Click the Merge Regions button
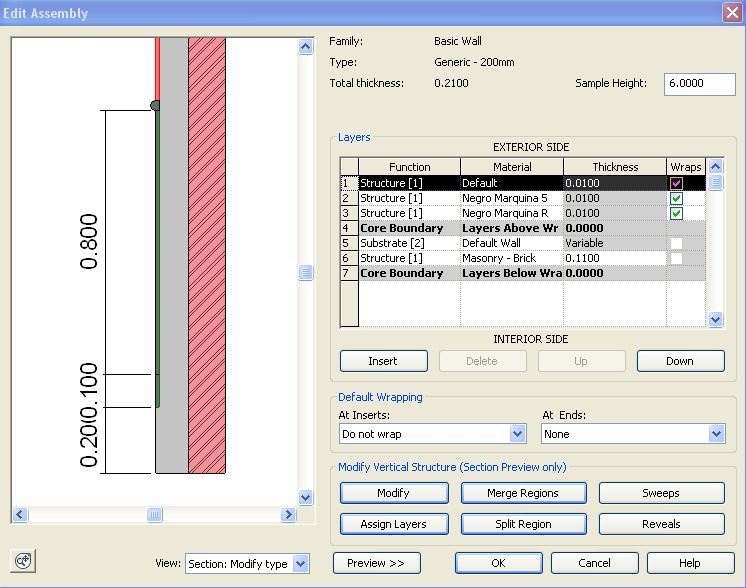The height and width of the screenshot is (588, 746). pos(522,493)
